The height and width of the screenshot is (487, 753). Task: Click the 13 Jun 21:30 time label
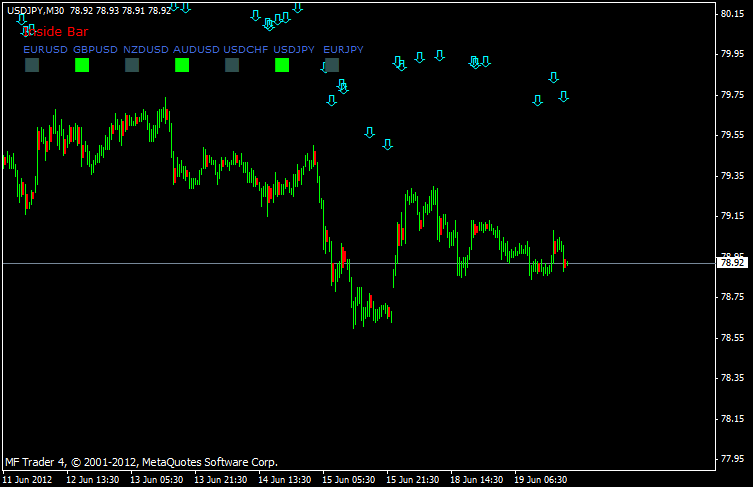pos(220,479)
